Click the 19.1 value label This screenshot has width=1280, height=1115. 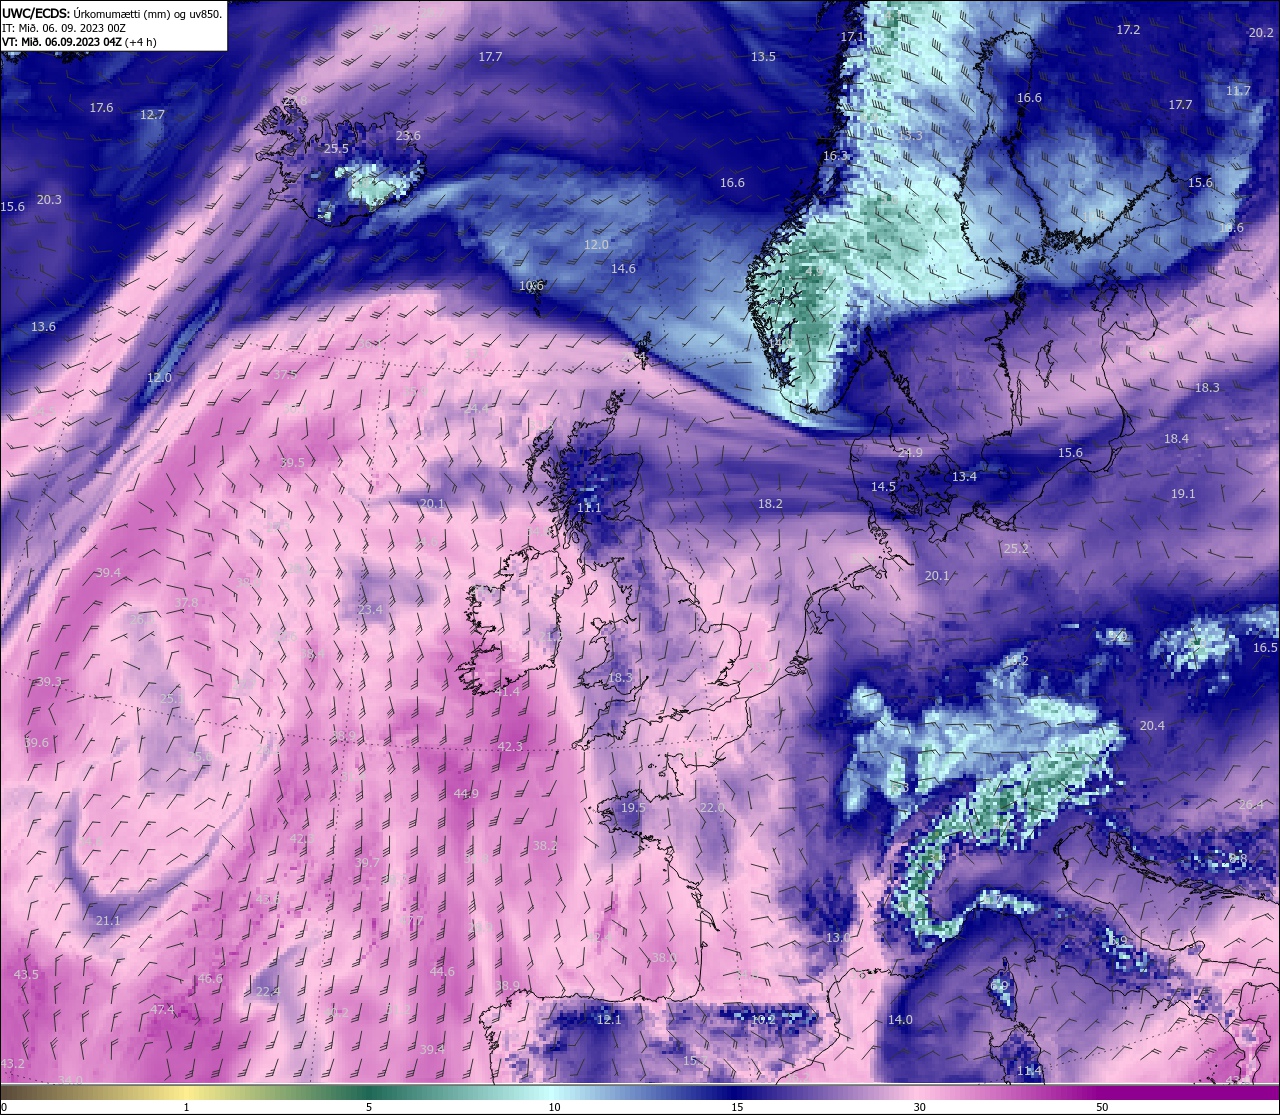(x=1183, y=494)
